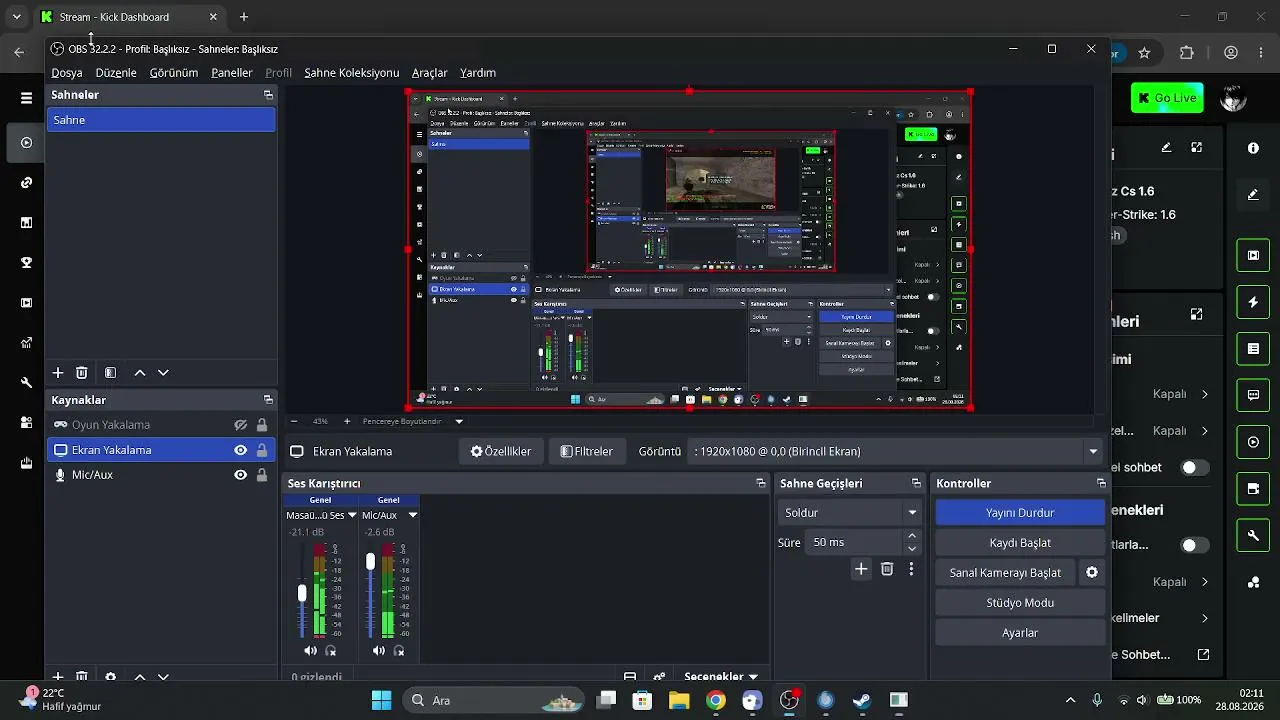Open Chrome tab search dropdown arrow
This screenshot has height=720, width=1280.
tap(16, 17)
